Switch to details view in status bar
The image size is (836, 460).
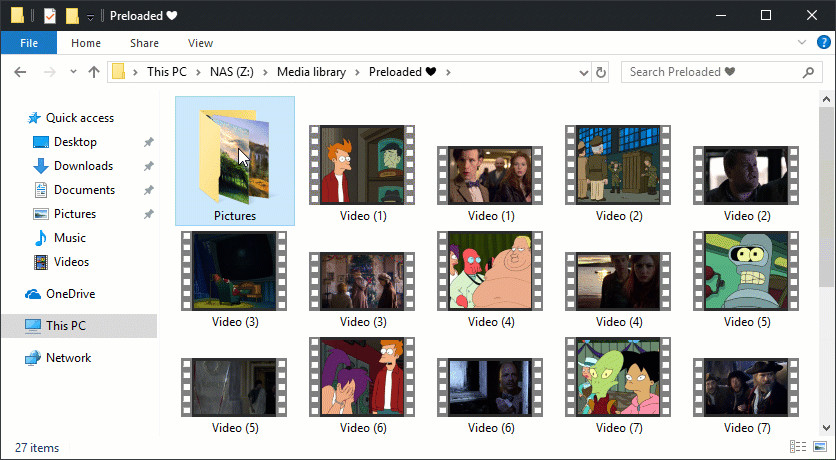[798, 447]
